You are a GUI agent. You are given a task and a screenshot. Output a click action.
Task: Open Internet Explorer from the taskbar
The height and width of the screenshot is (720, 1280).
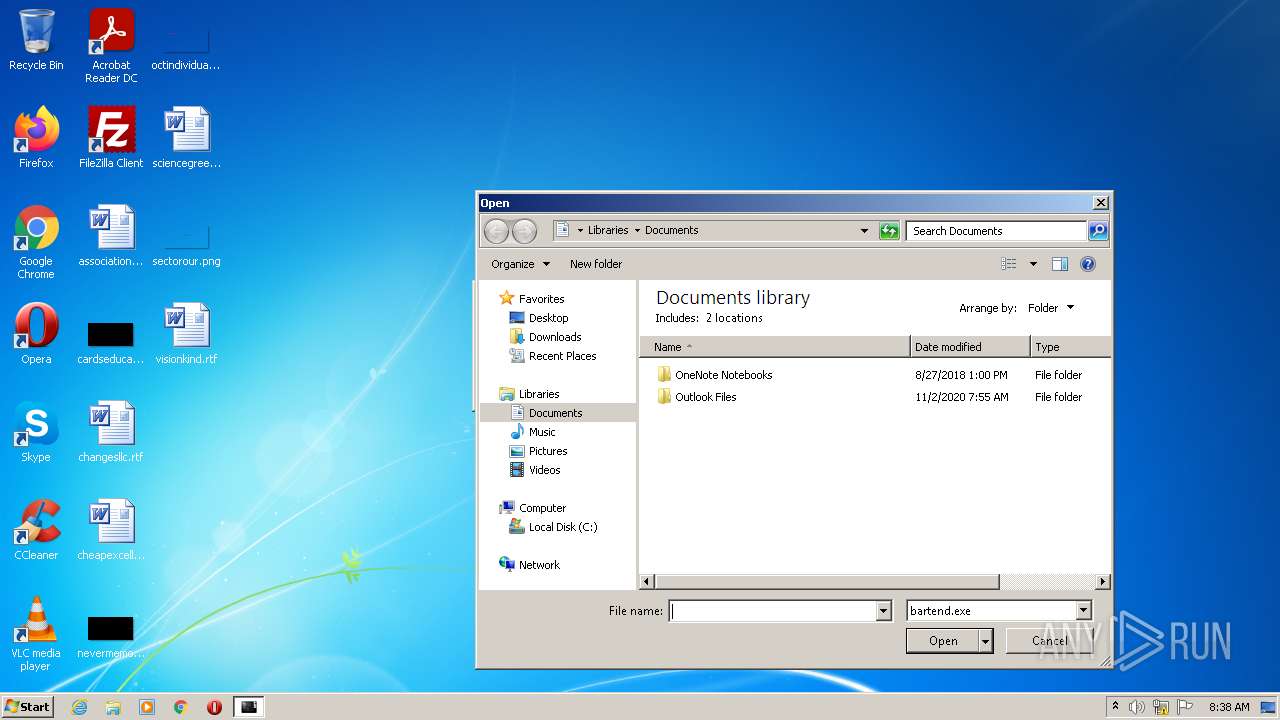click(79, 707)
